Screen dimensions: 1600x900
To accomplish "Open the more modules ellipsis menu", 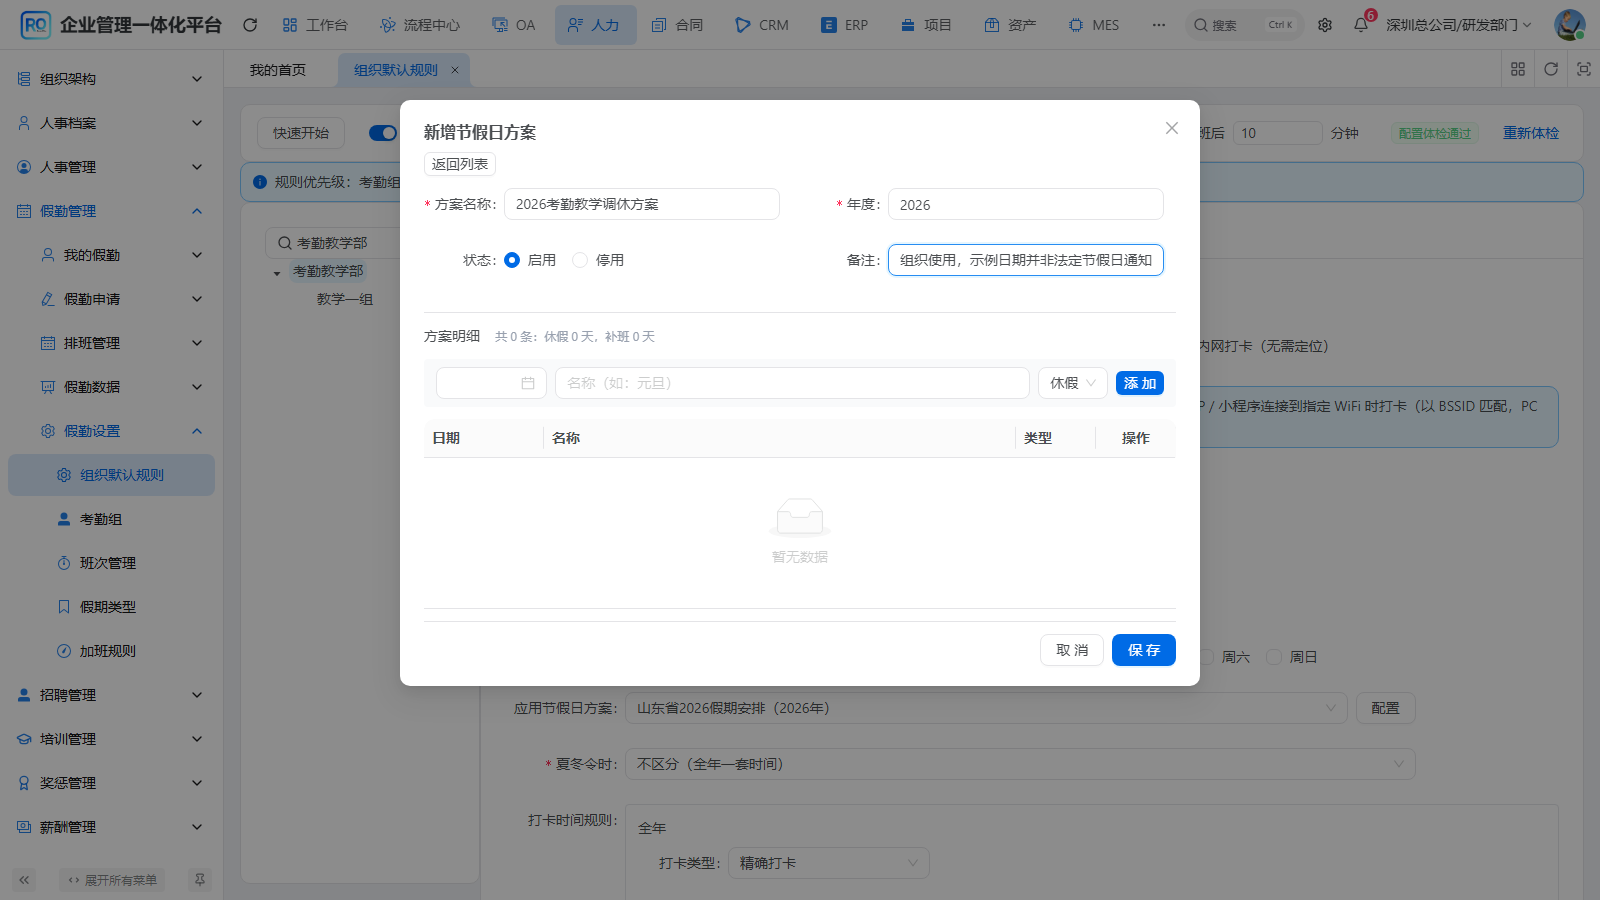I will (x=1159, y=25).
